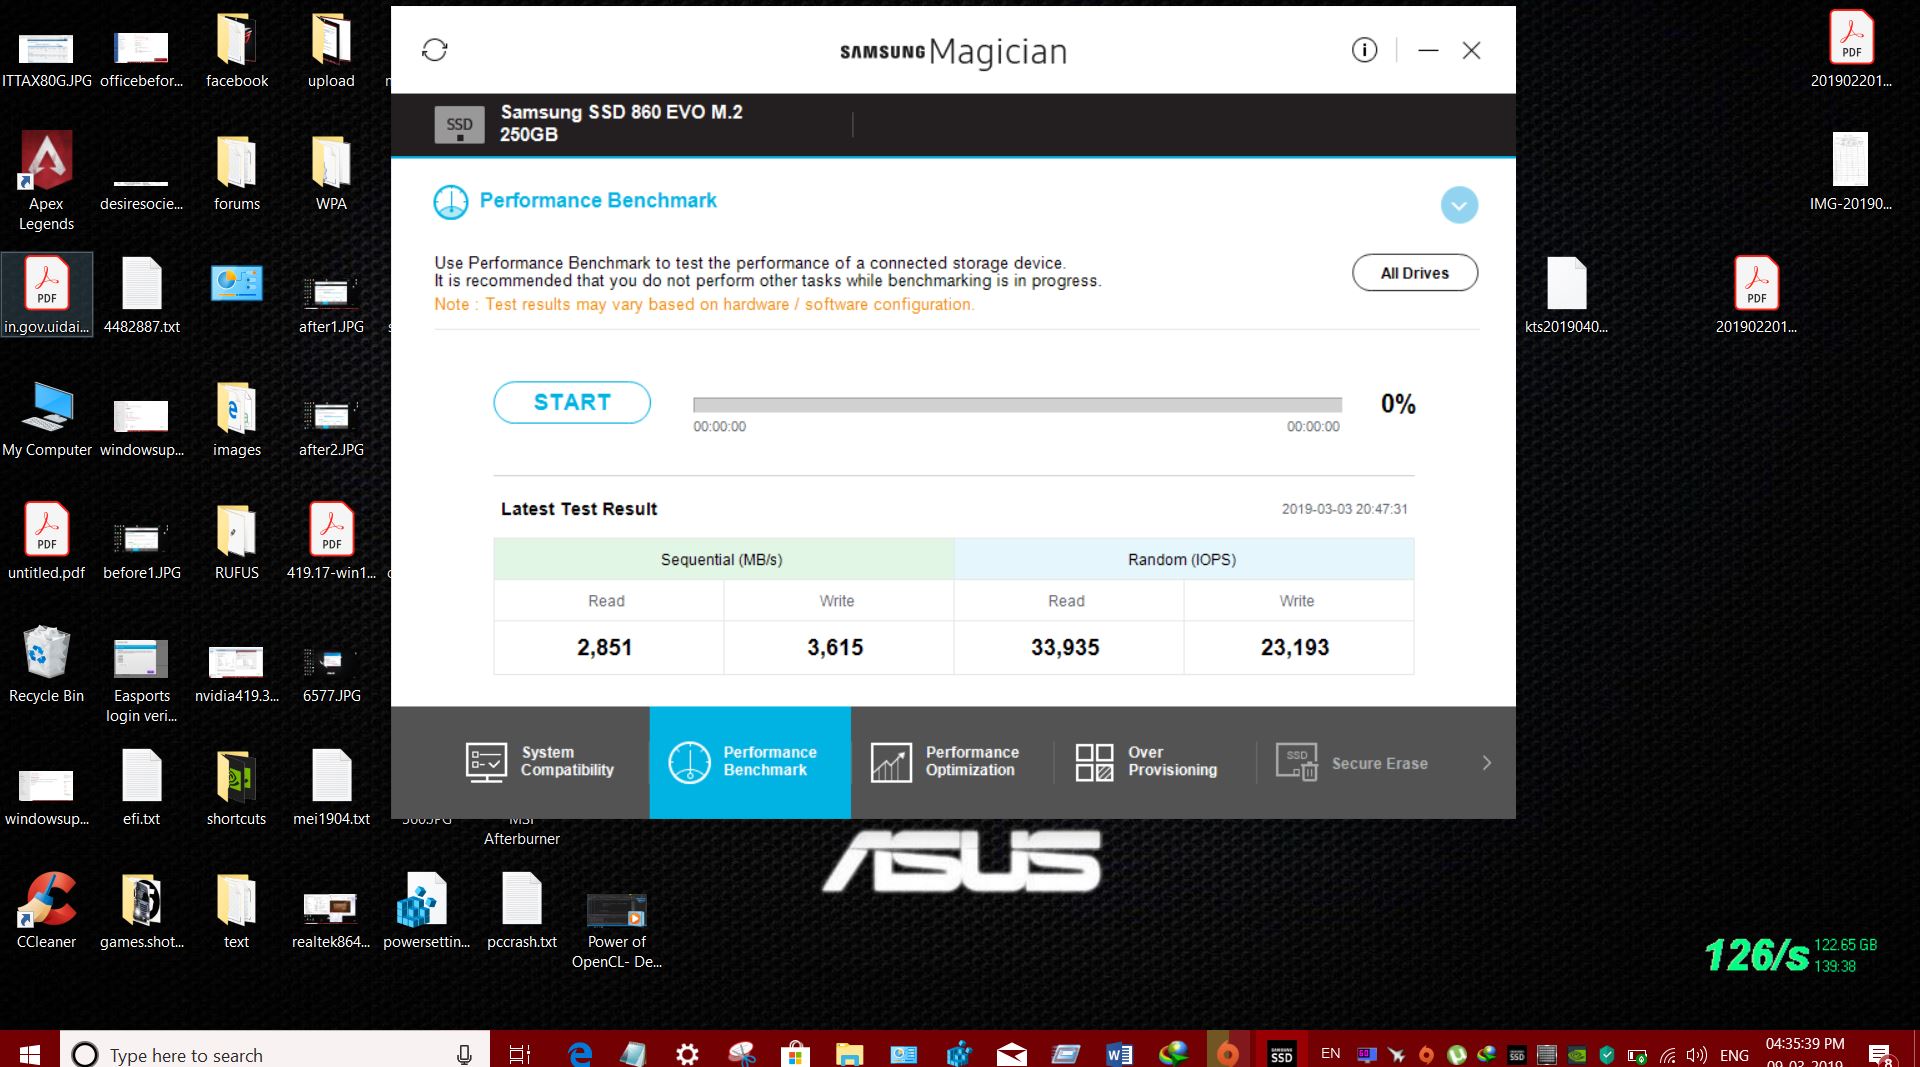Select the My Computer desktop icon
The image size is (1920, 1067).
tap(46, 418)
